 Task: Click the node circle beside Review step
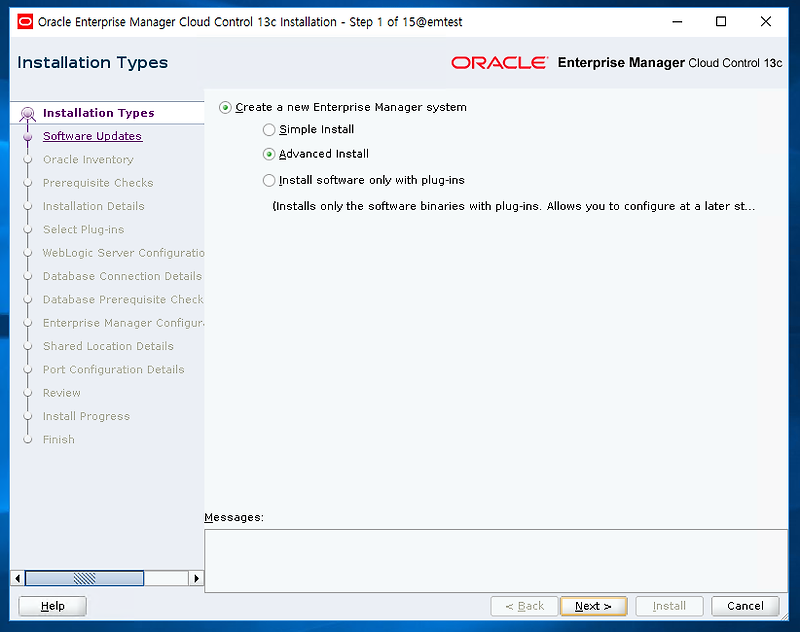click(28, 392)
